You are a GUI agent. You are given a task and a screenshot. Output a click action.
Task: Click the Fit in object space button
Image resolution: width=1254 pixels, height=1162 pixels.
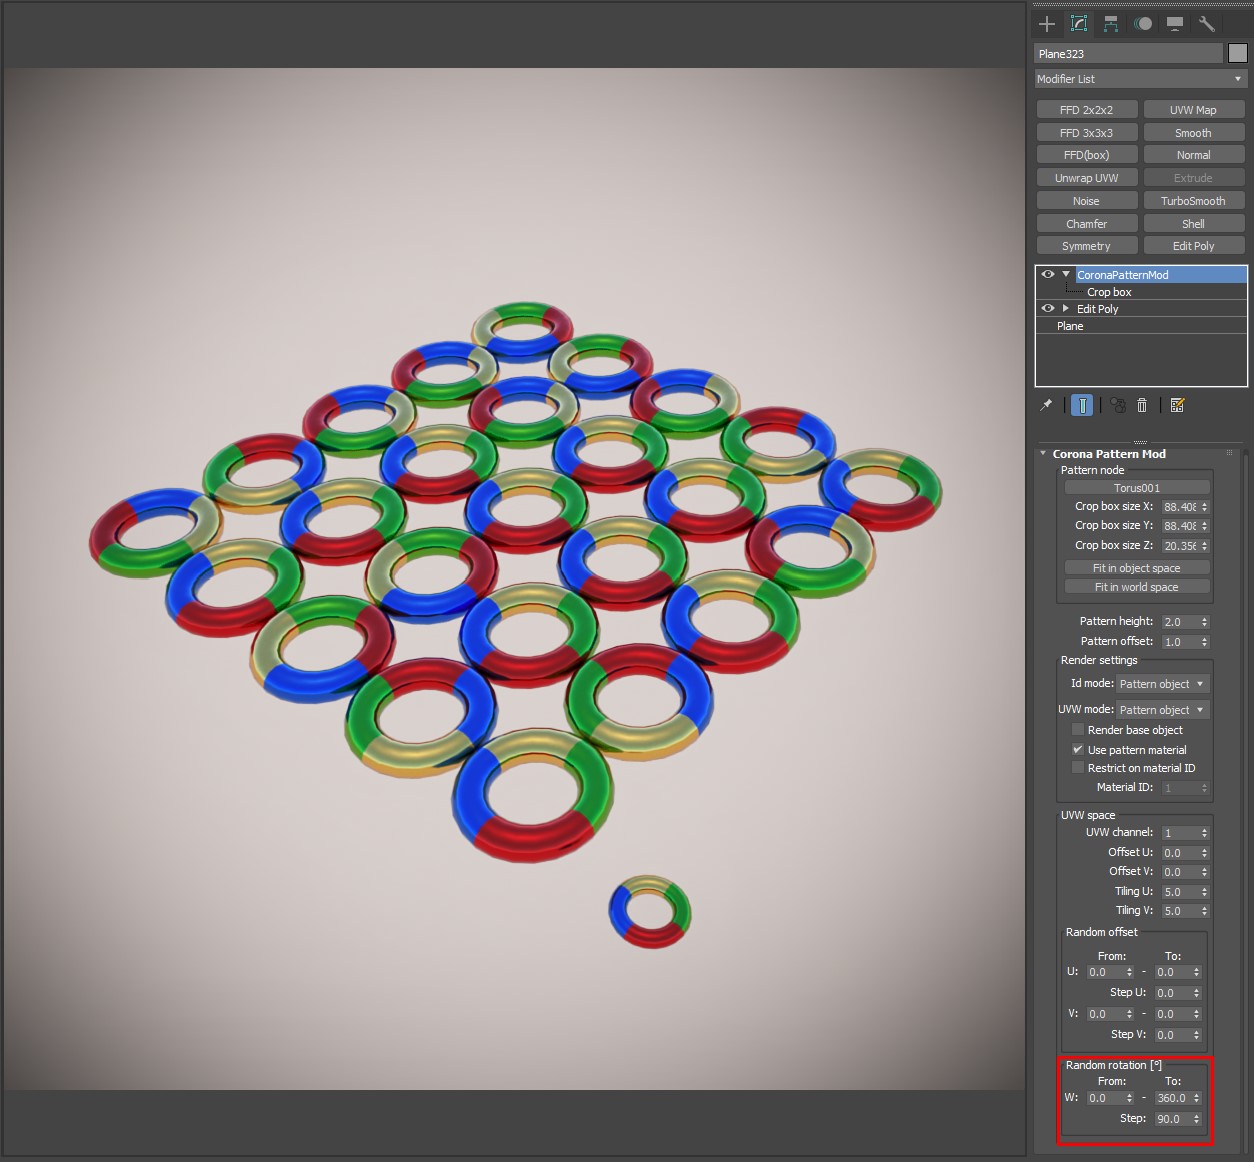[1136, 568]
